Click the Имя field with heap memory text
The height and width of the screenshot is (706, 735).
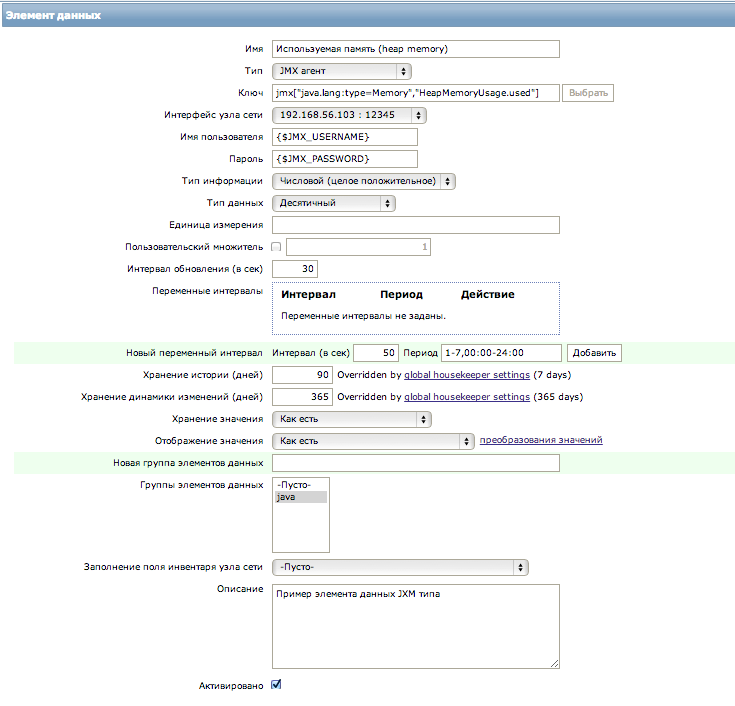(x=415, y=49)
